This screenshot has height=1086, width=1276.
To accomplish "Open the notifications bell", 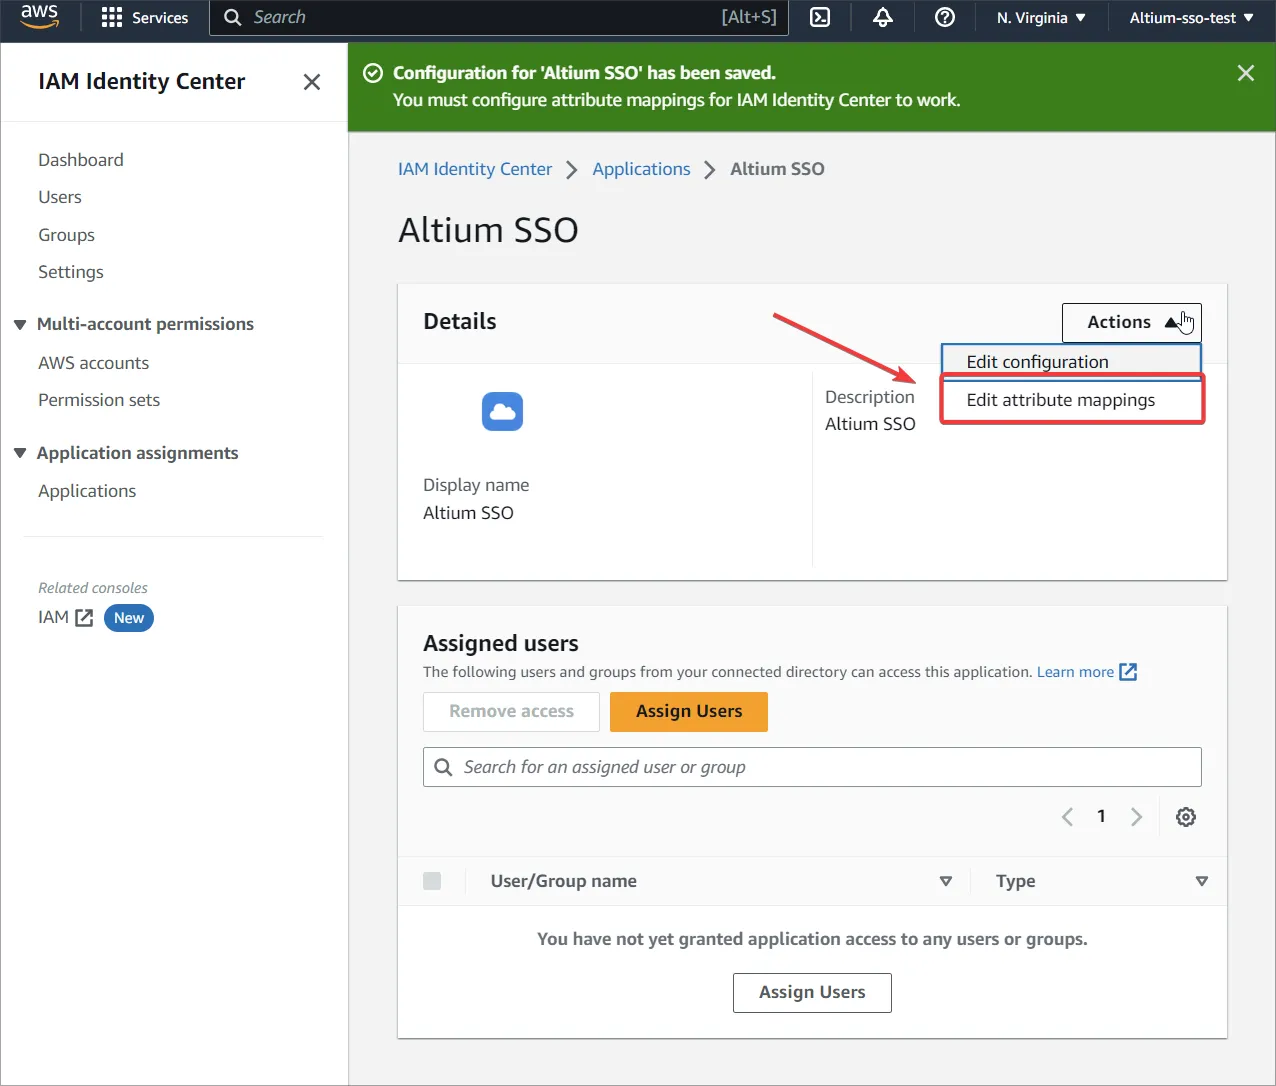I will pos(883,17).
